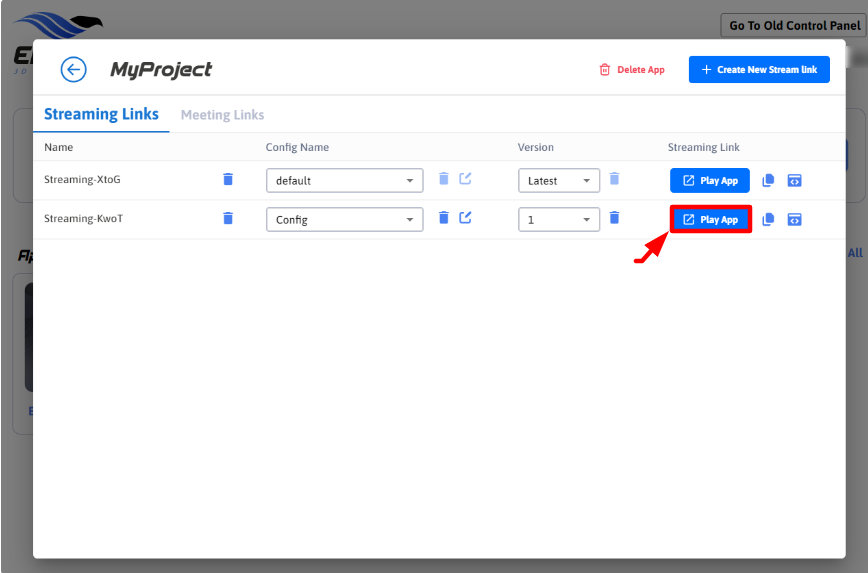Switch to the Meeting Links tab
The image size is (868, 573).
(222, 115)
